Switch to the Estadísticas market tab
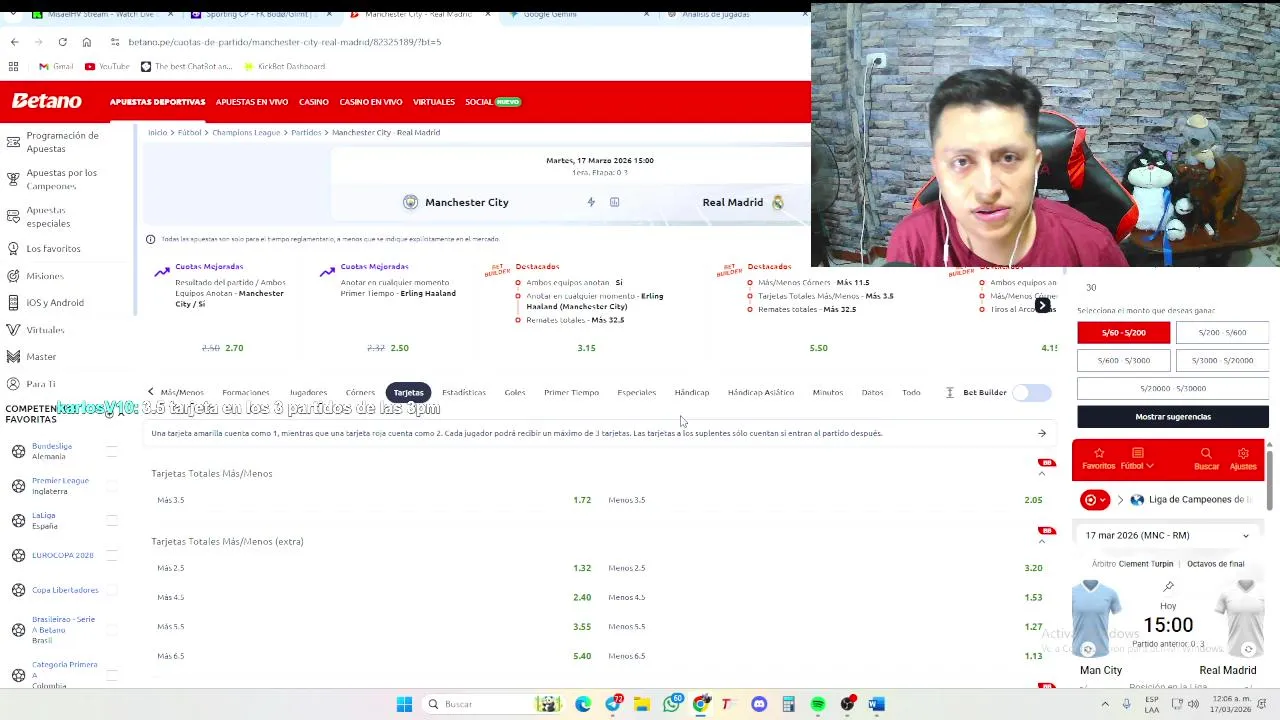 pos(464,393)
